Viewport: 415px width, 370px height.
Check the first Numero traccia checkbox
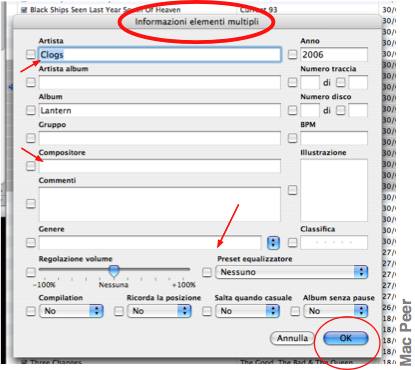click(x=292, y=82)
